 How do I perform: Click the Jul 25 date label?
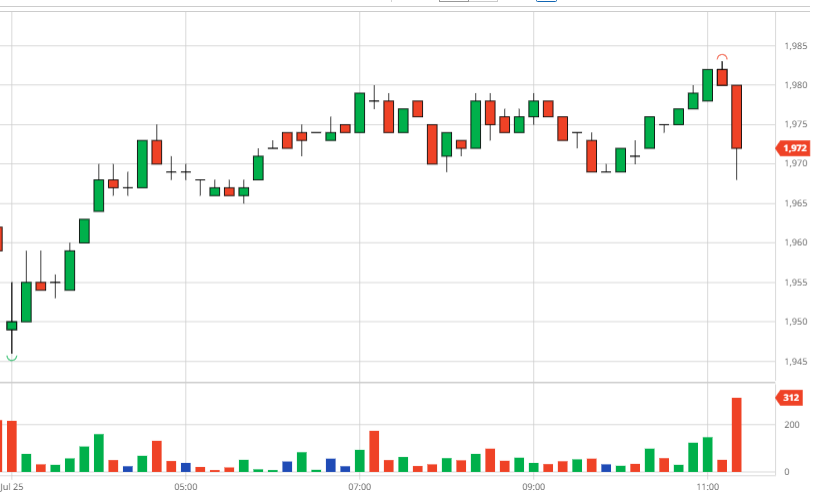(x=12, y=487)
